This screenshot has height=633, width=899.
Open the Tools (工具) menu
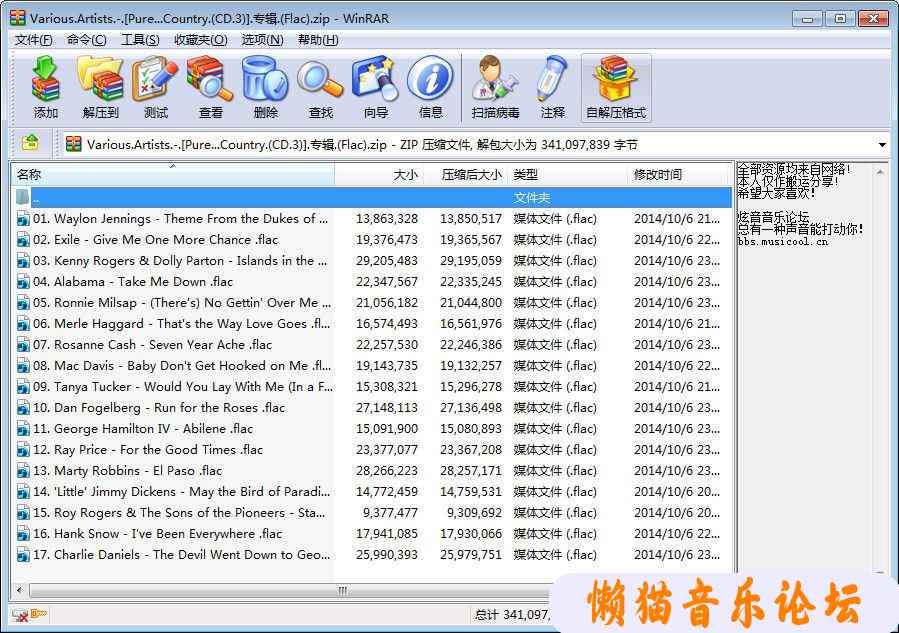(140, 40)
